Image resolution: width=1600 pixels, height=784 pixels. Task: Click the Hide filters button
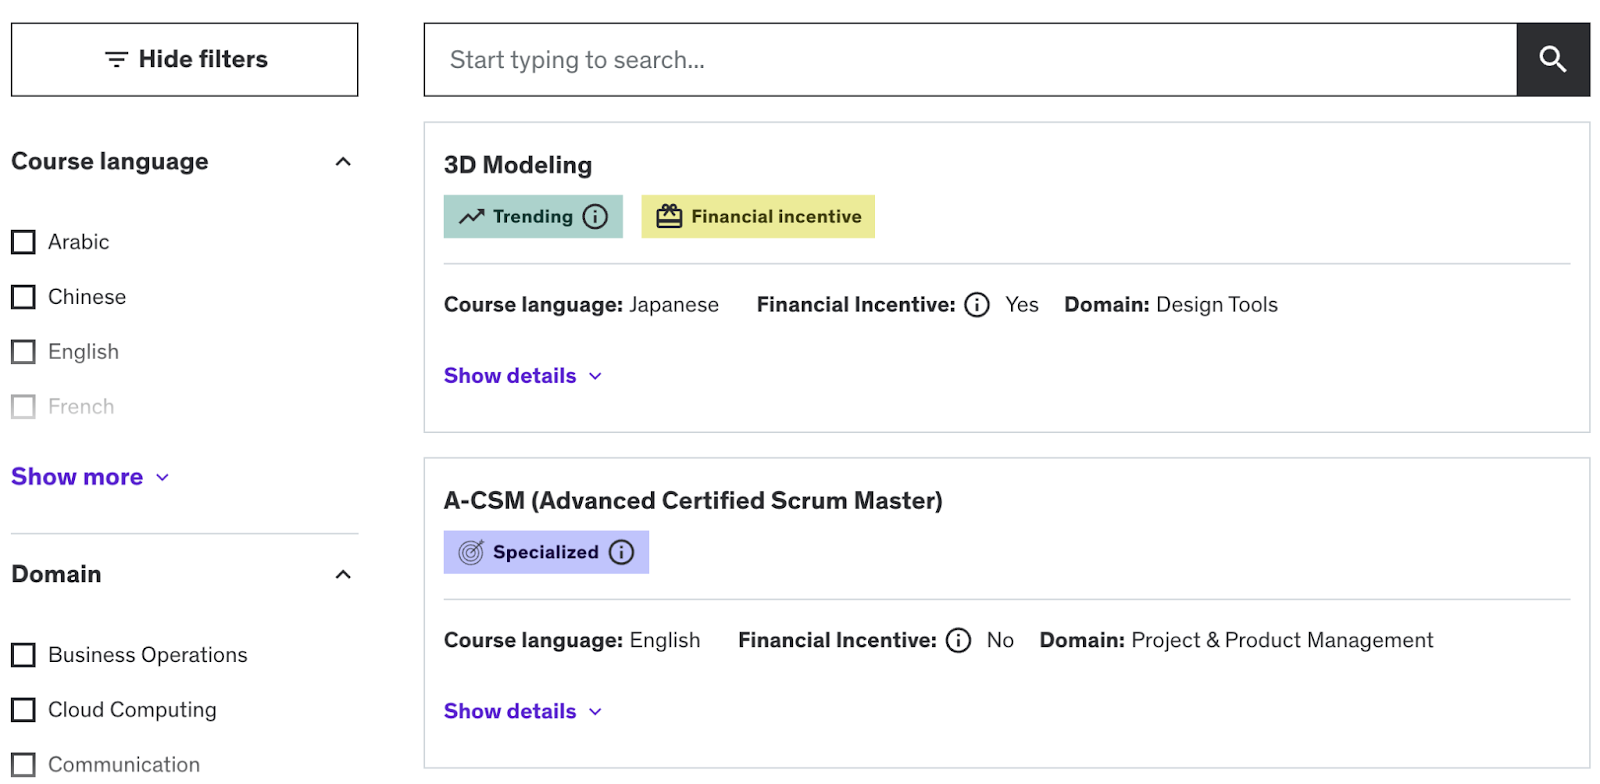tap(185, 60)
